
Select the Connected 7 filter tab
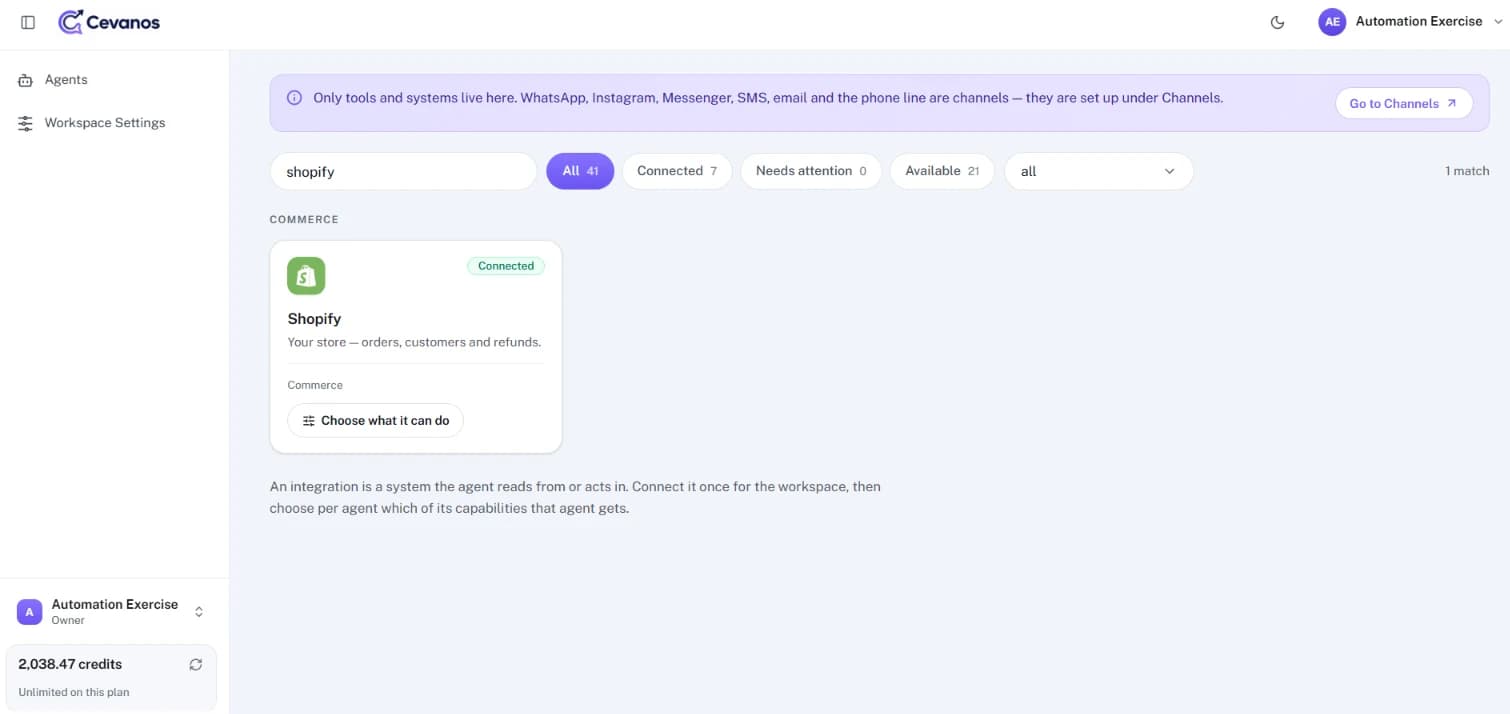pyautogui.click(x=677, y=171)
